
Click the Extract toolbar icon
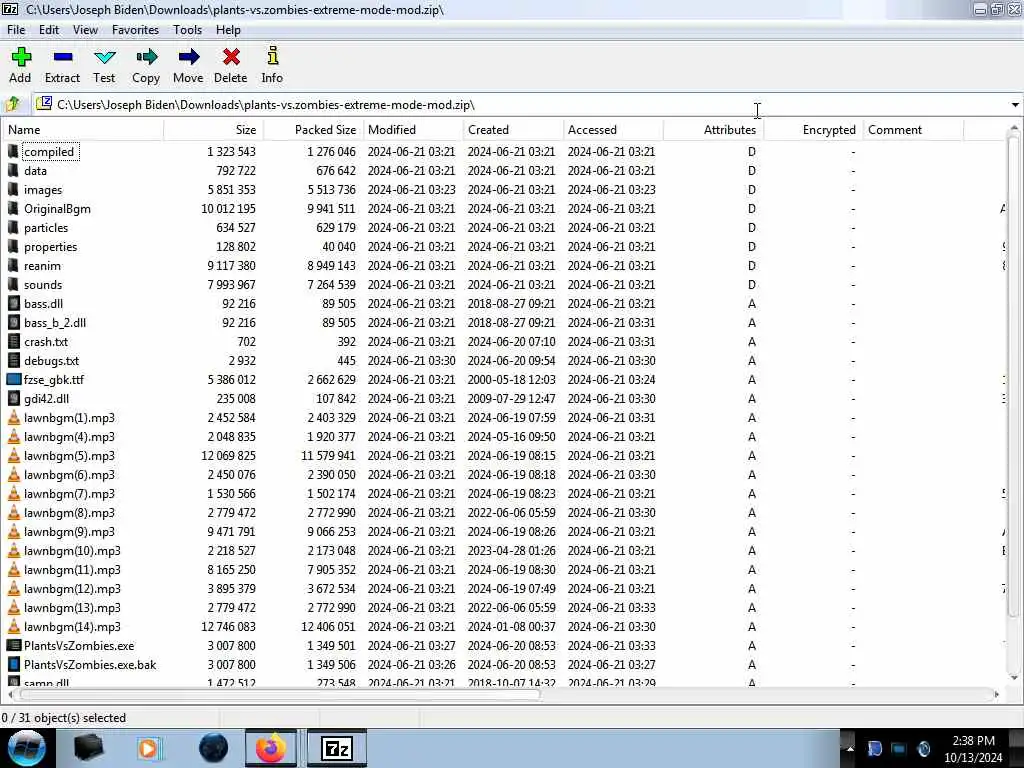click(63, 57)
